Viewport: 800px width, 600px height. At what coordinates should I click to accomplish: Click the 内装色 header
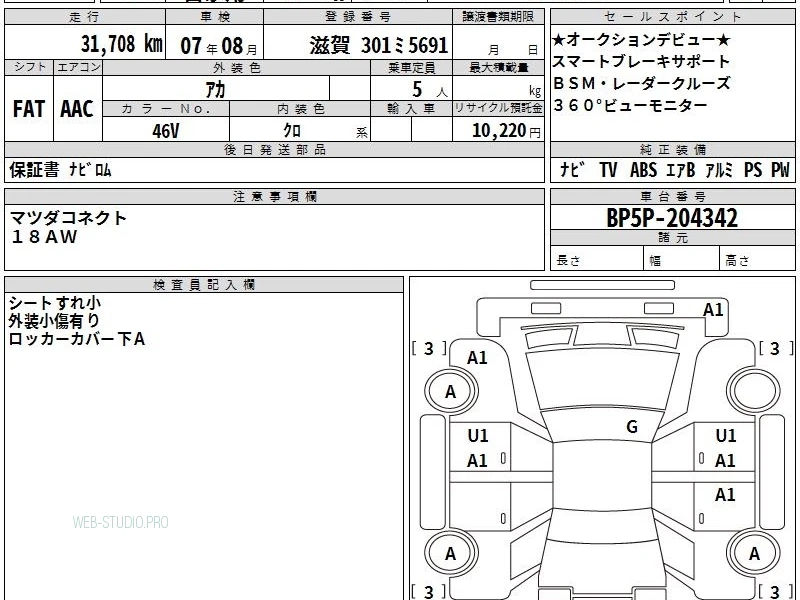click(300, 109)
